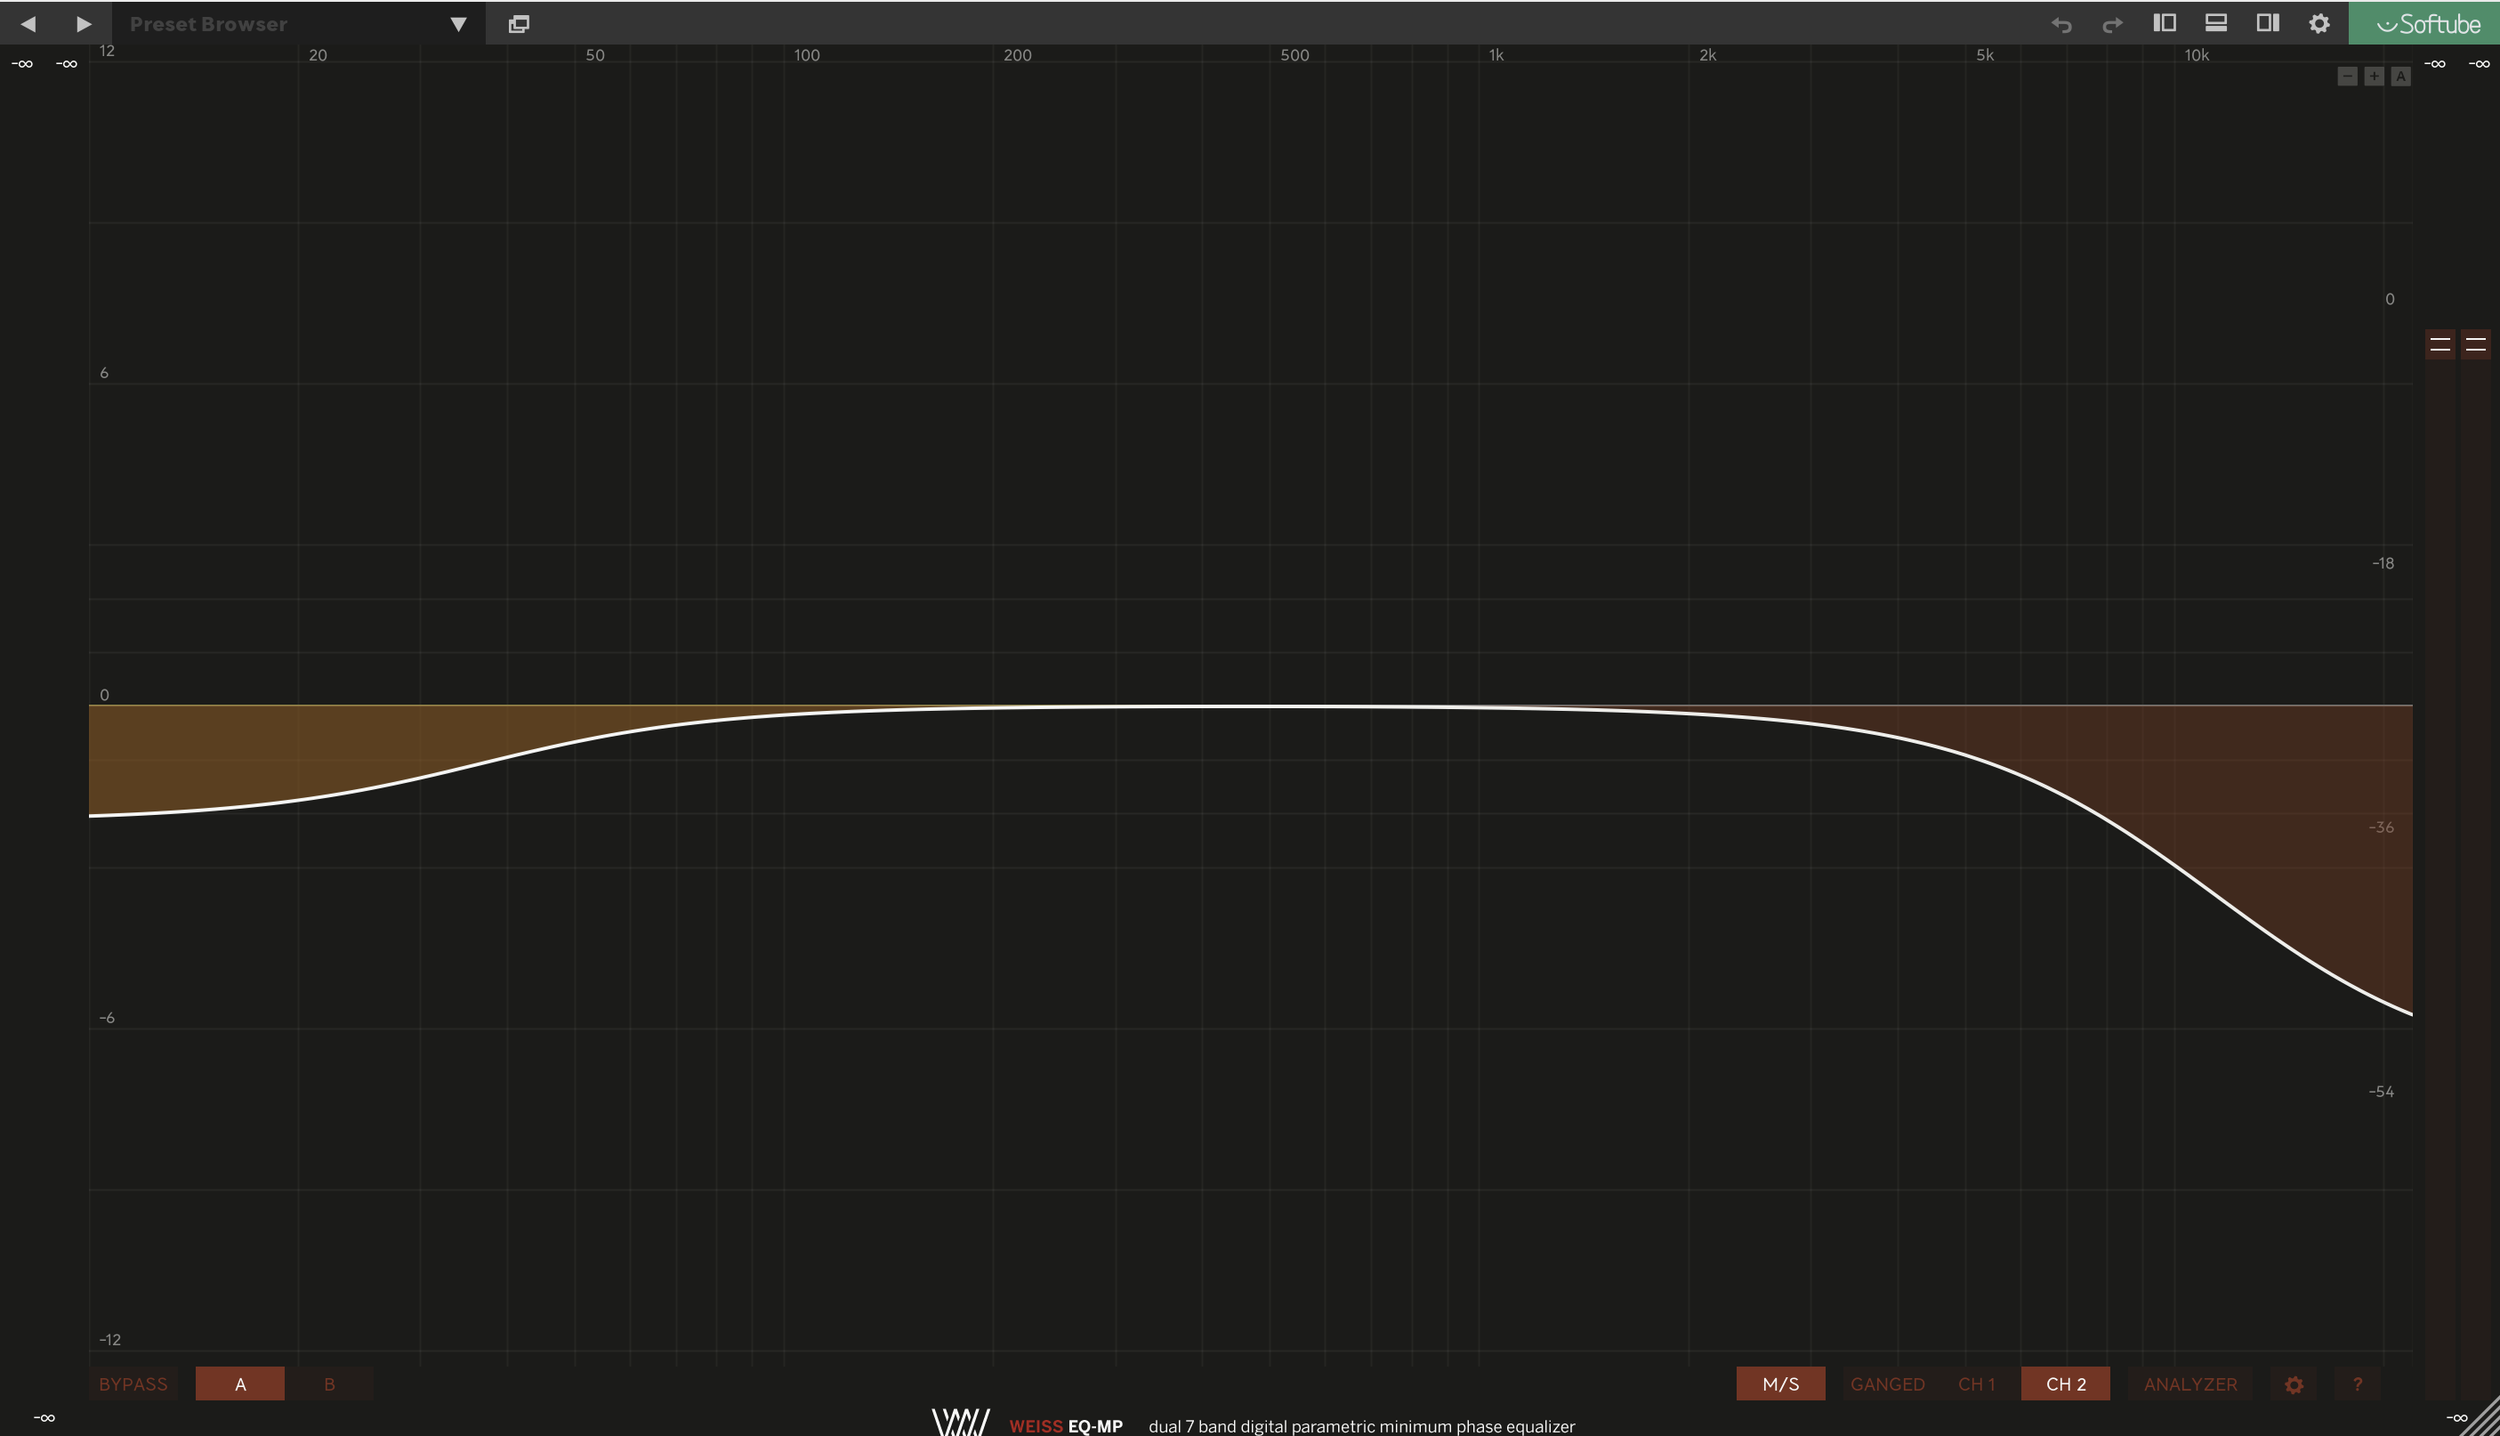Click the undo arrow icon
The image size is (2500, 1436).
pyautogui.click(x=2061, y=24)
